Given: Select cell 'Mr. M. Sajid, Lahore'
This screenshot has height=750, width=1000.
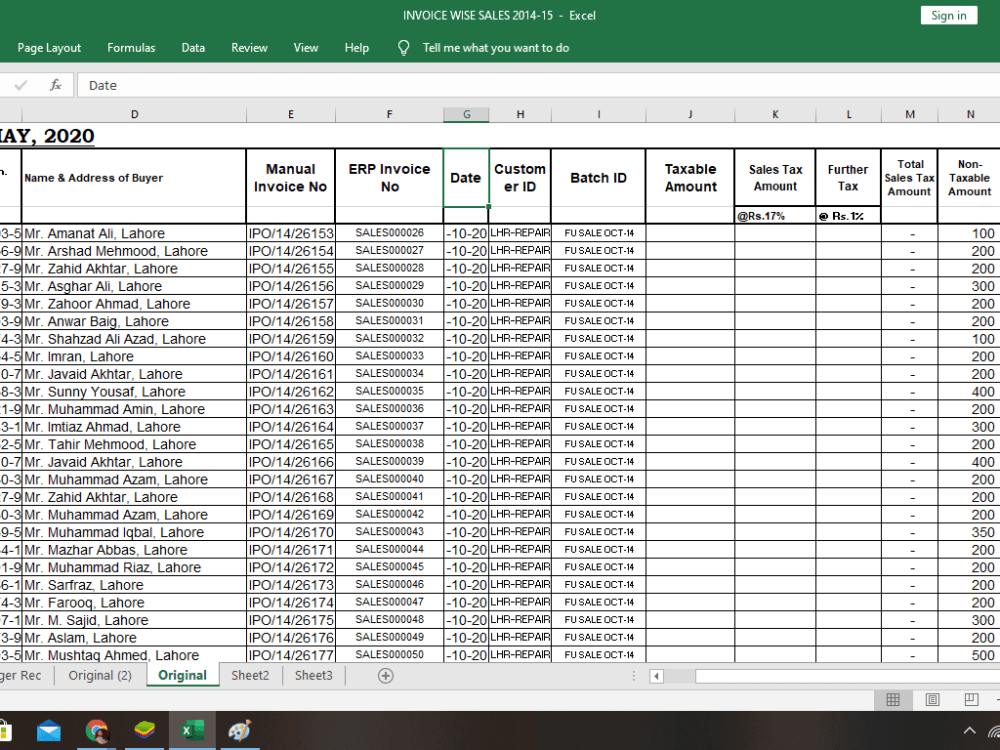Looking at the screenshot, I should tap(134, 620).
